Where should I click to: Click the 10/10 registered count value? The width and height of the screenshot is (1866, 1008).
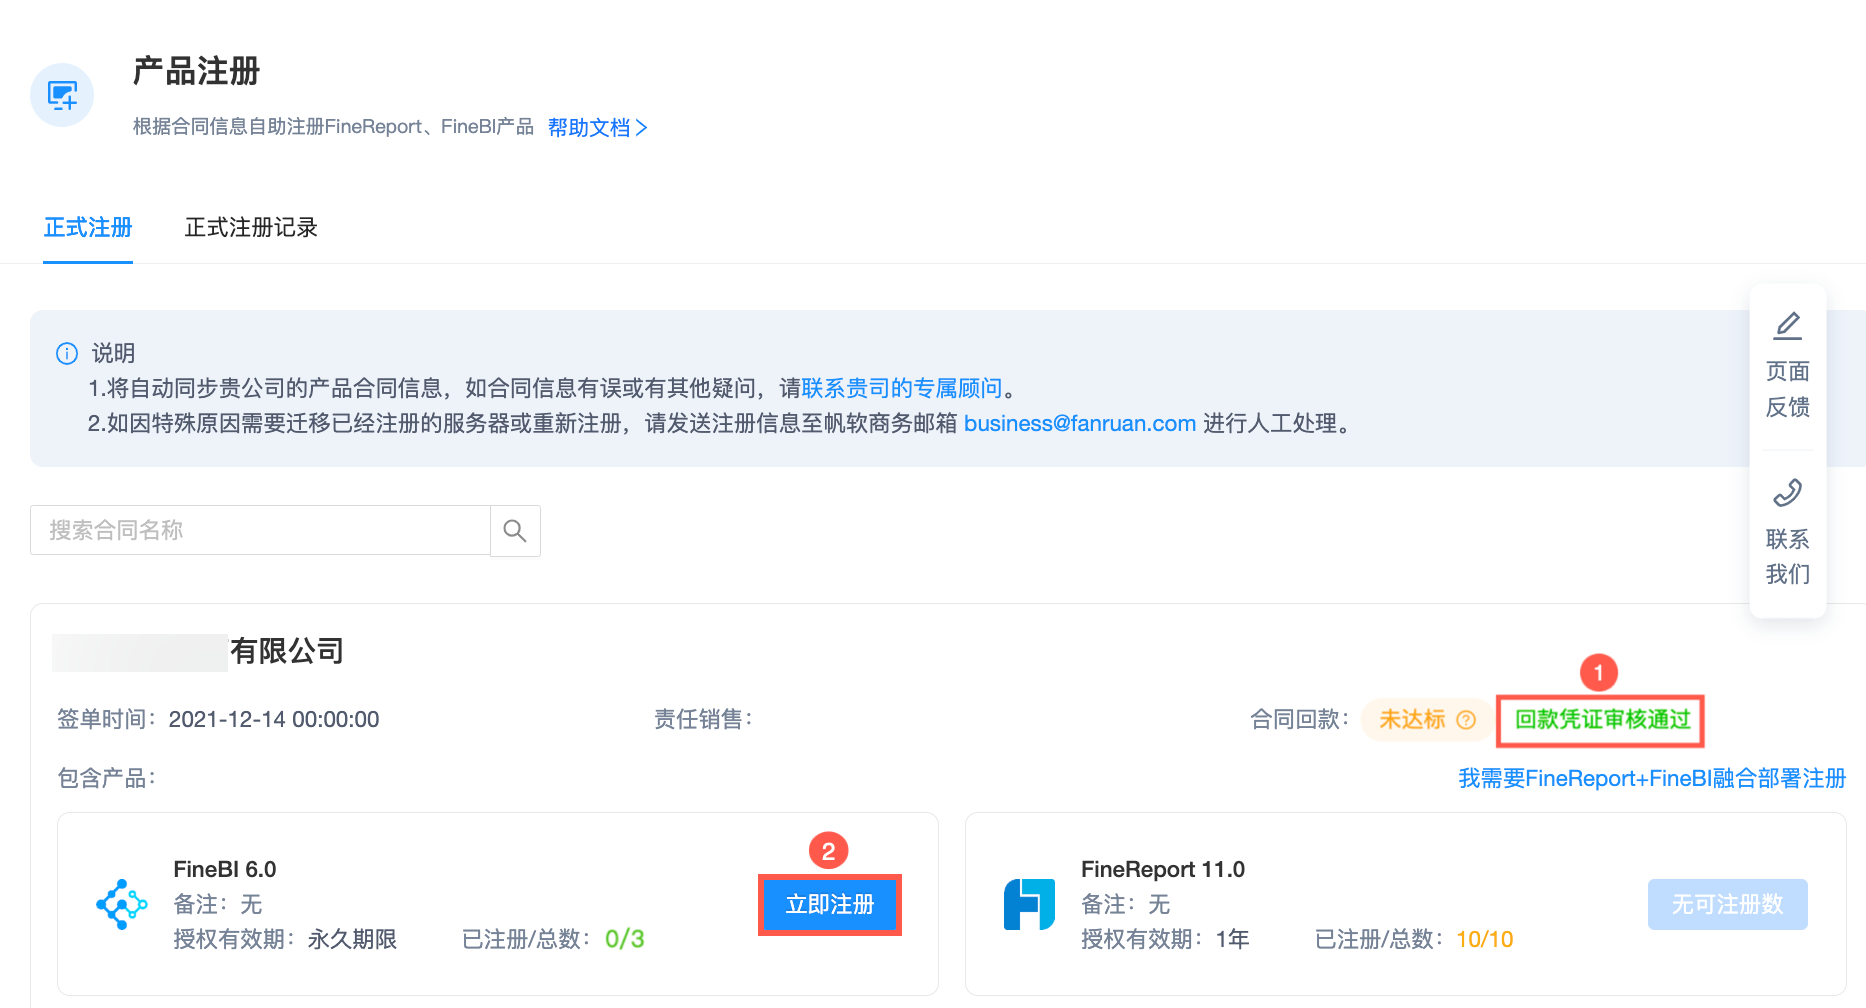1485,939
